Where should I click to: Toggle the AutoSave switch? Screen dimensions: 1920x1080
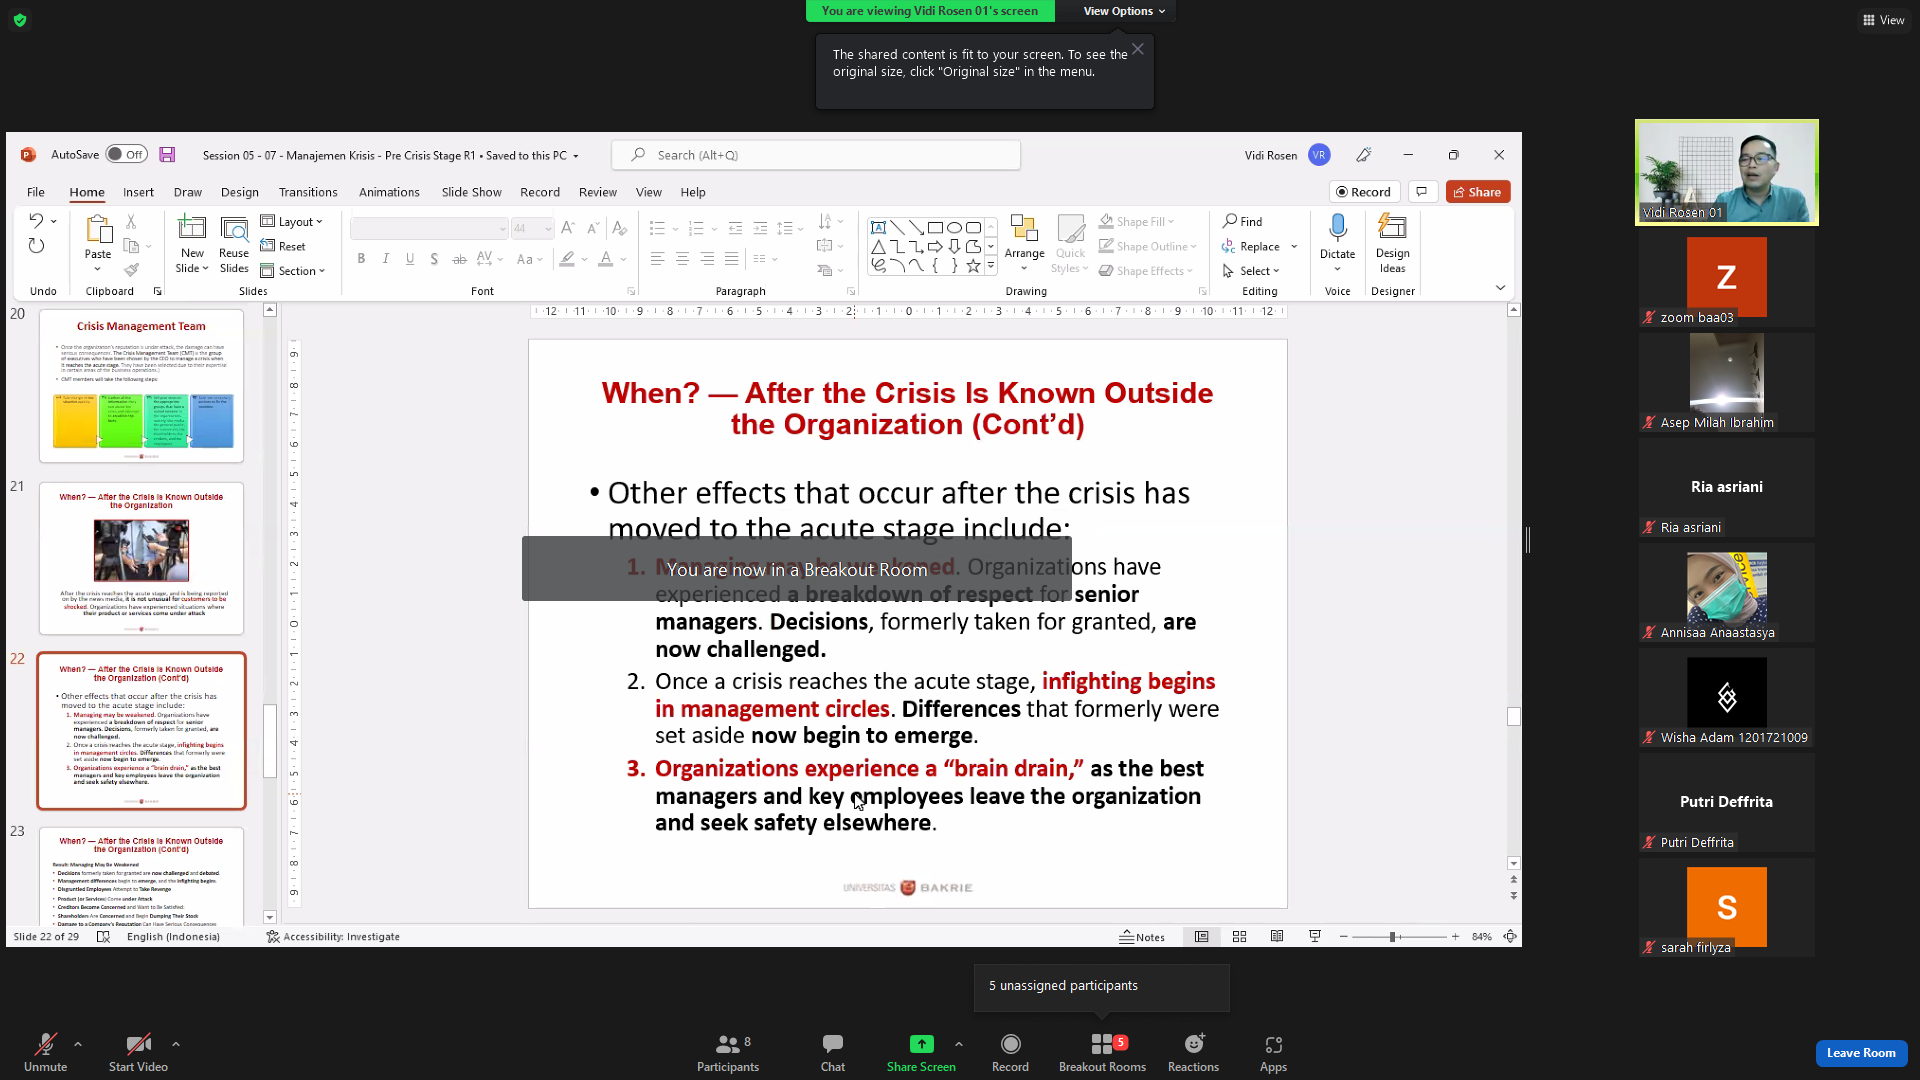click(126, 155)
